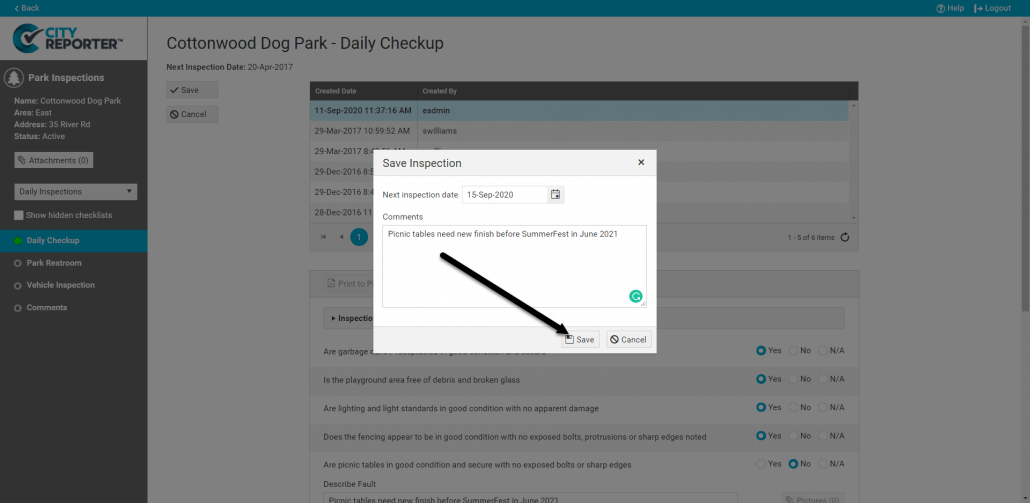This screenshot has width=1030, height=503.
Task: Open the Park Restroom checklist
Action: pos(54,263)
